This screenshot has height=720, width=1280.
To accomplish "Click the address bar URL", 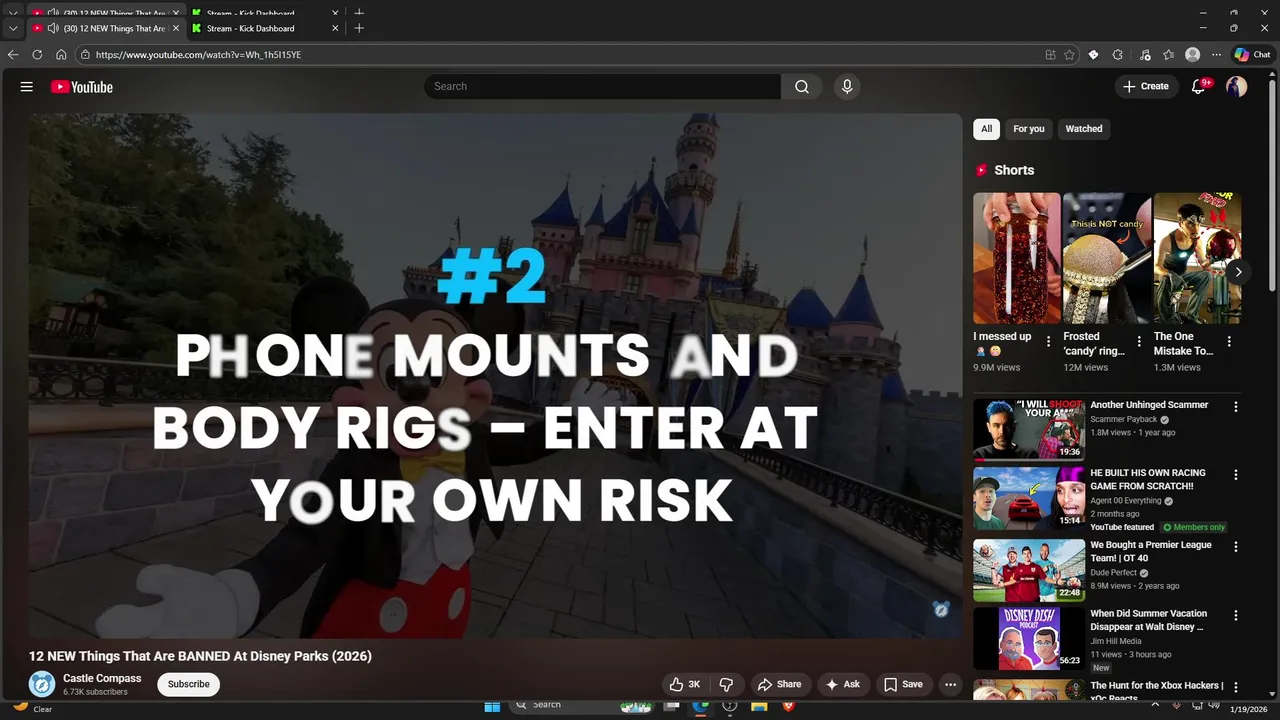I will click(198, 55).
